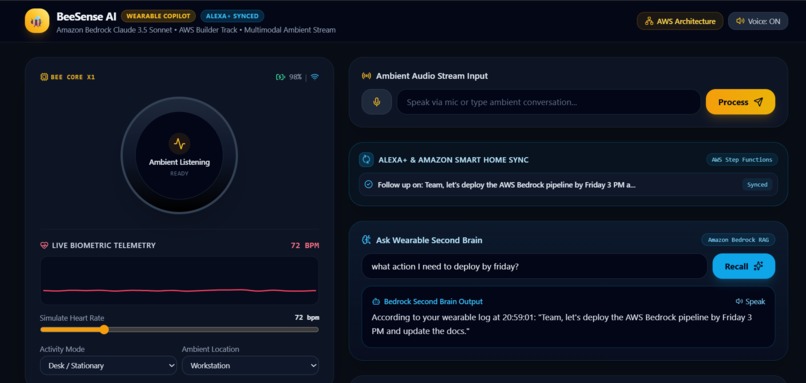
Task: Click the ALEXA+ SYNCED badge
Action: point(232,16)
